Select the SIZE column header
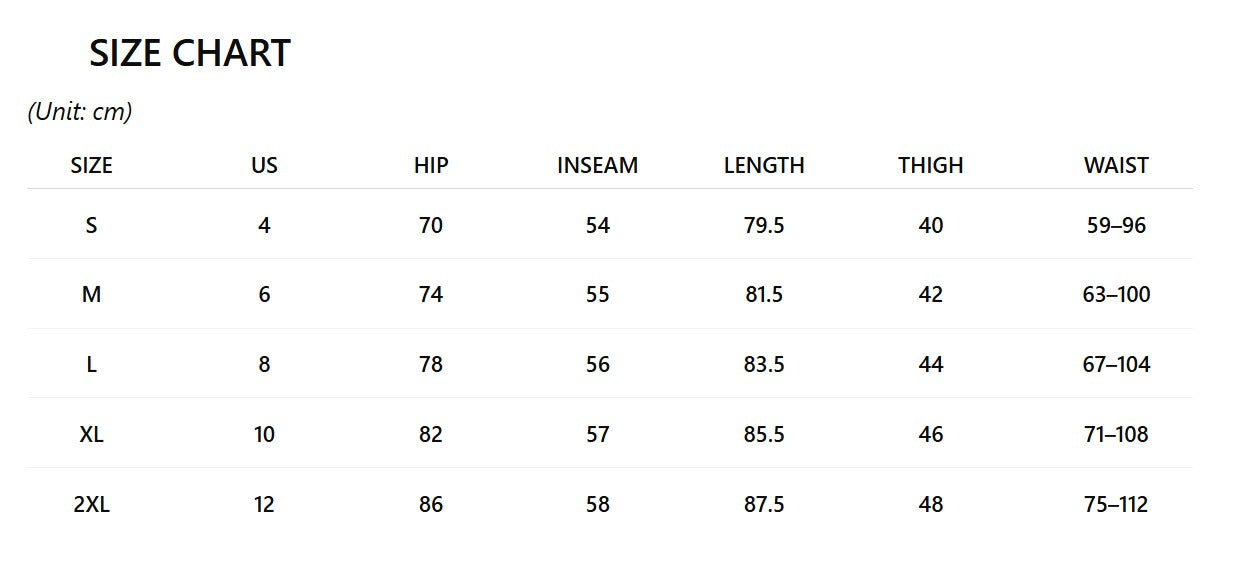Image resolution: width=1252 pixels, height=587 pixels. (91, 166)
